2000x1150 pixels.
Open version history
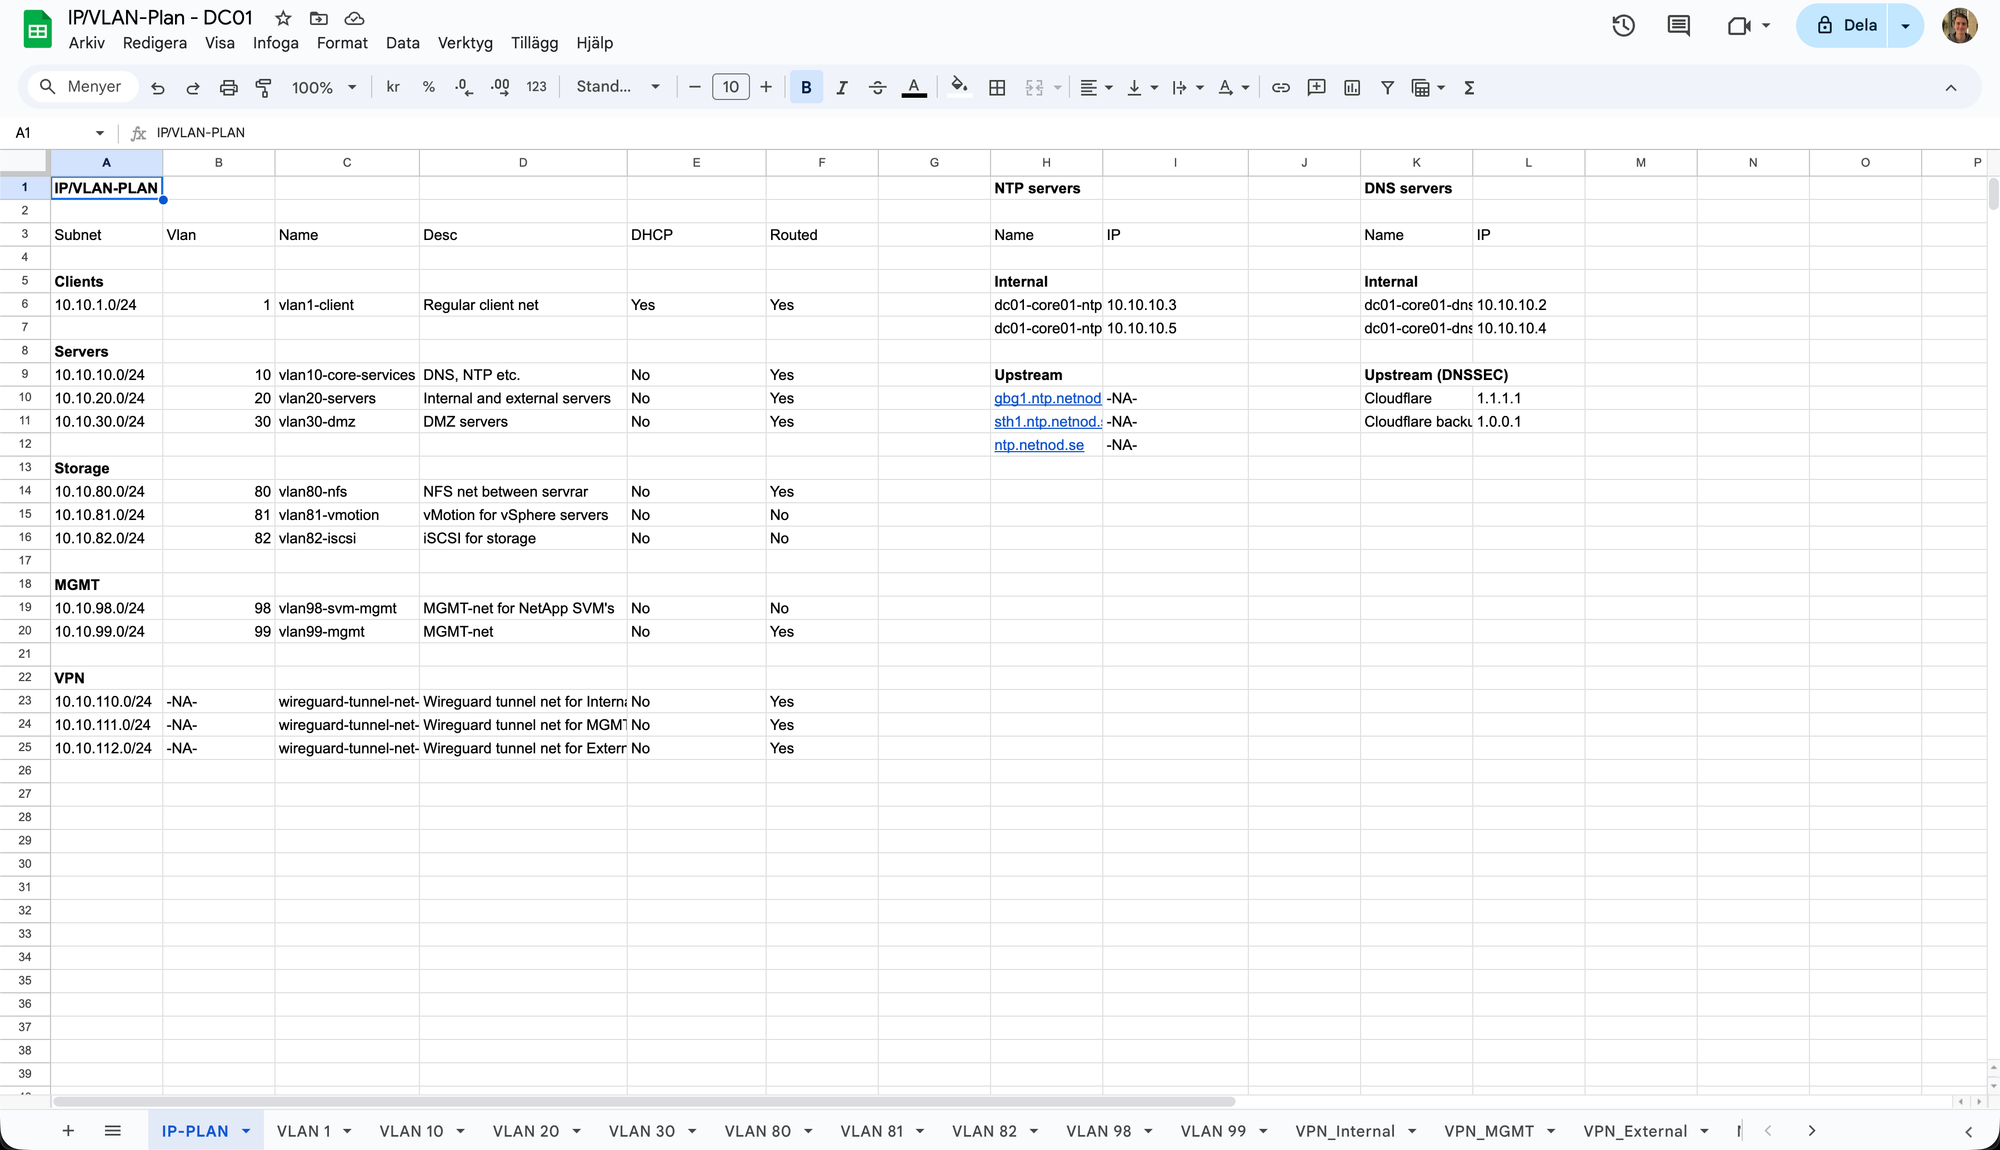point(1623,25)
